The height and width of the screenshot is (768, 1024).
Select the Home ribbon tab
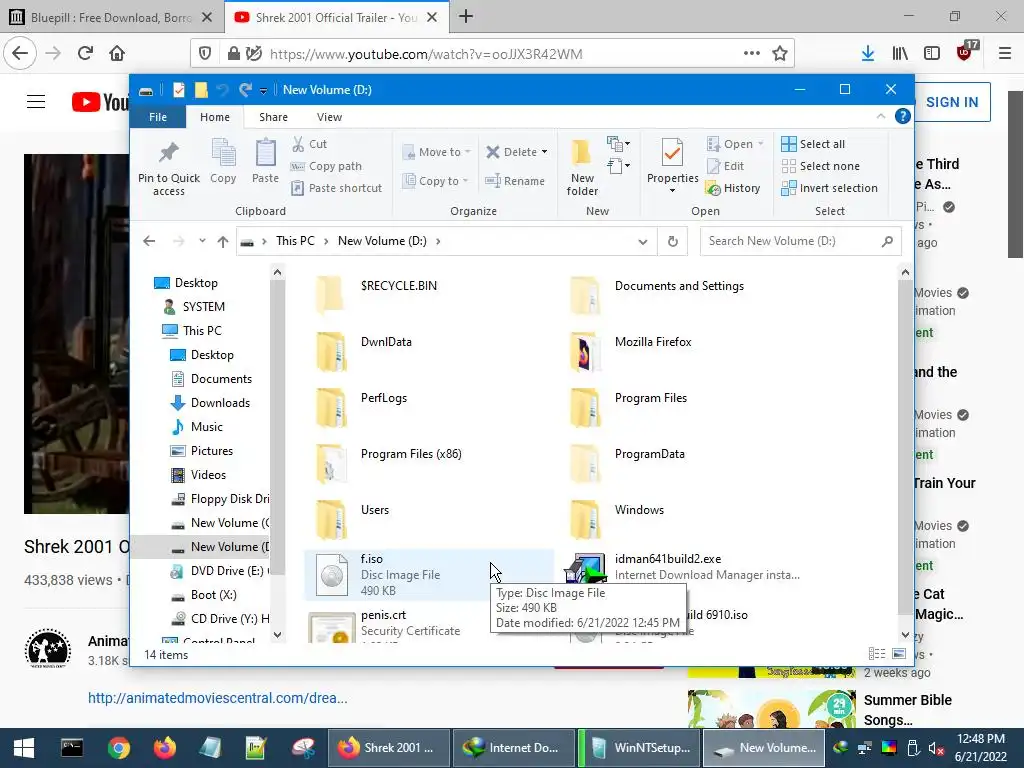tap(215, 117)
